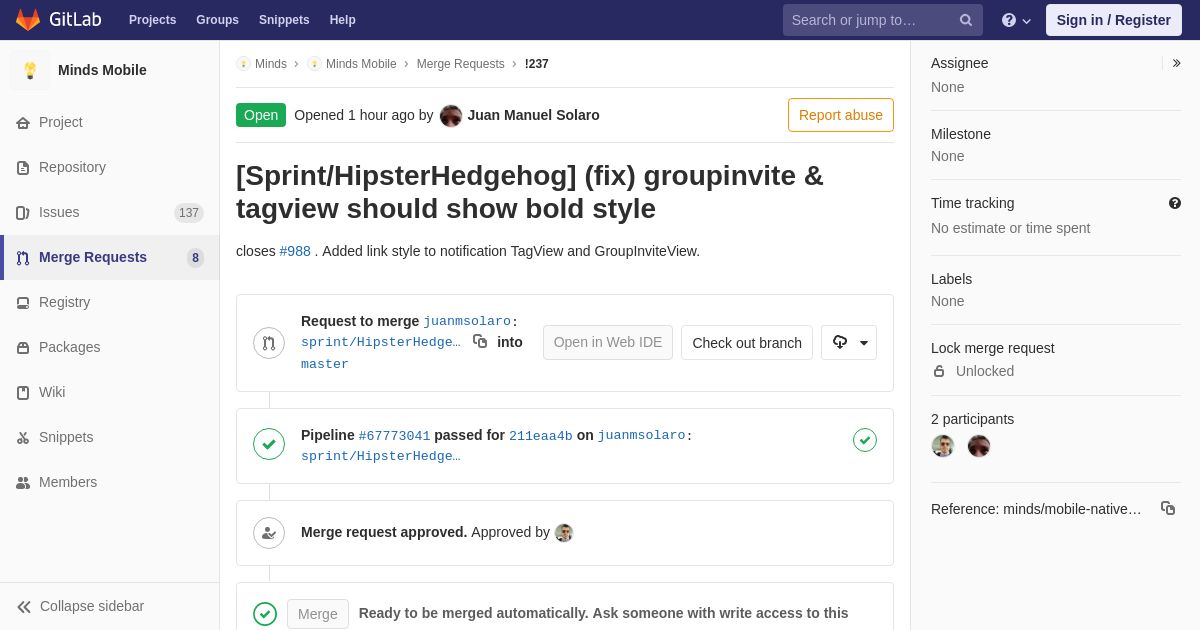The height and width of the screenshot is (630, 1200).
Task: Open Wiki in sidebar
Action: click(x=110, y=392)
